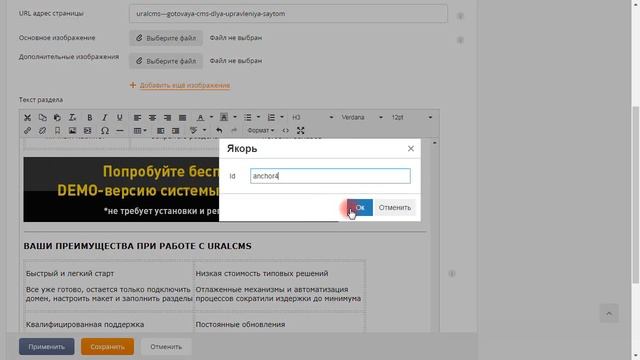Click heading ВАШИ ПРЕИМУЩЕСТВА ПРИ РАБОТЕ С URALCMS
Image resolution: width=640 pixels, height=360 pixels.
(138, 246)
